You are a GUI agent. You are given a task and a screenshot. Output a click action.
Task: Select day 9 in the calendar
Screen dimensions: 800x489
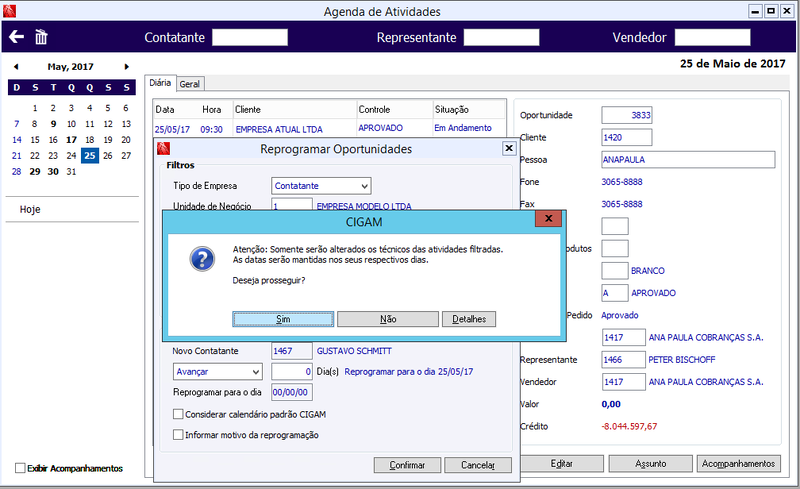click(53, 124)
